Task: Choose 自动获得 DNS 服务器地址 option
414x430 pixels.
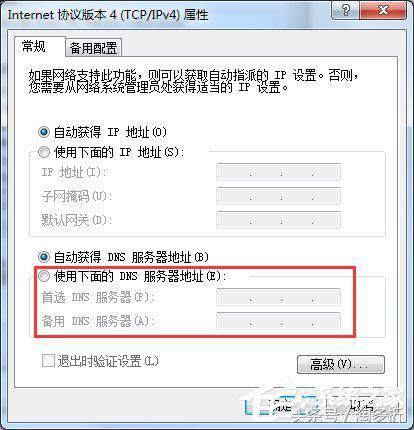Action: (44, 257)
